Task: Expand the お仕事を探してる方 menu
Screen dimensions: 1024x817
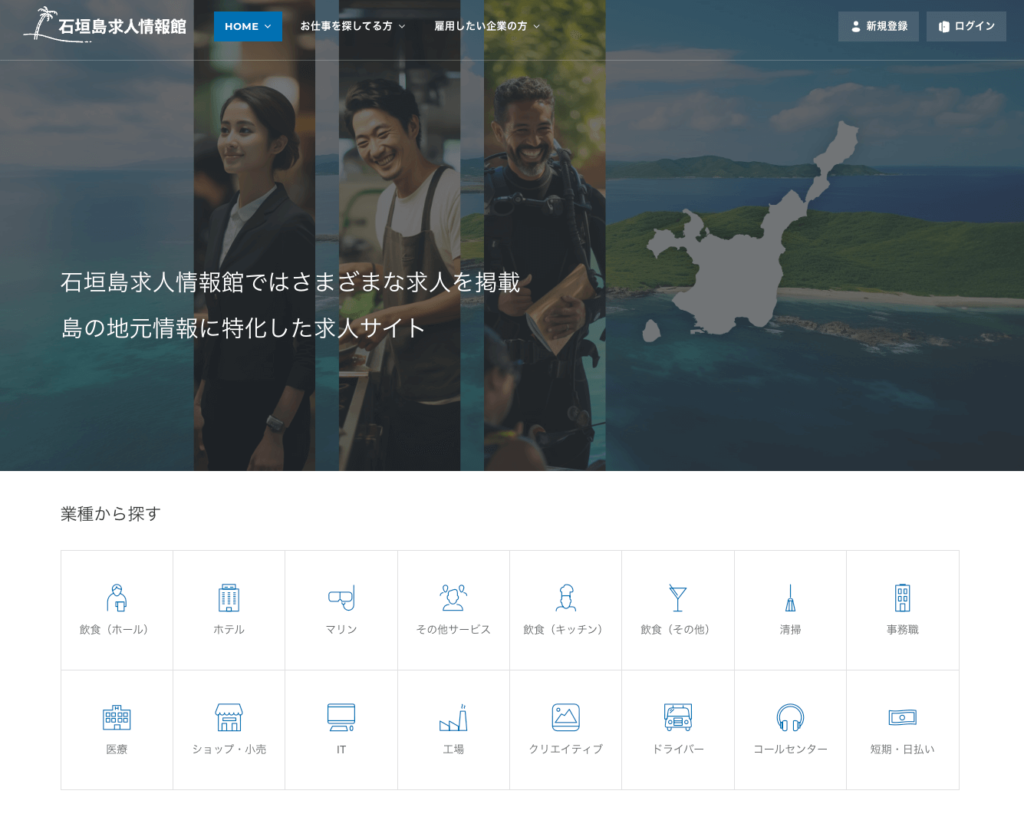Action: (x=352, y=26)
